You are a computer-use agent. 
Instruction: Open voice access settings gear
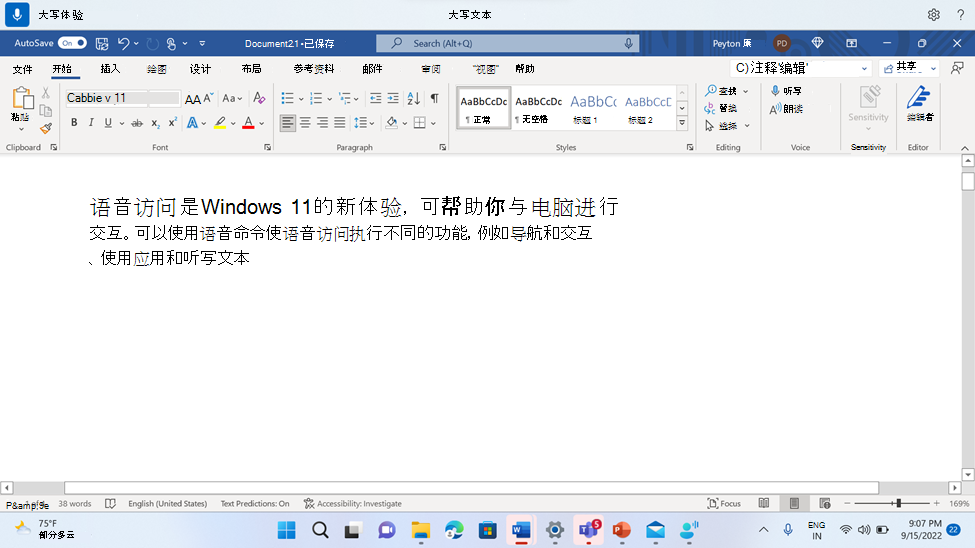click(933, 15)
